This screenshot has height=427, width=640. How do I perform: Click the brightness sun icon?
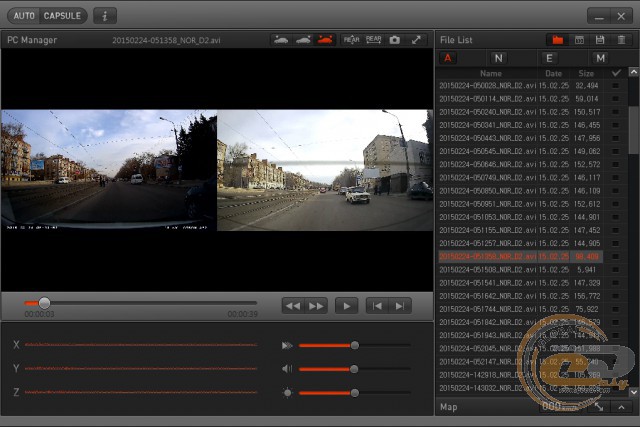click(287, 393)
